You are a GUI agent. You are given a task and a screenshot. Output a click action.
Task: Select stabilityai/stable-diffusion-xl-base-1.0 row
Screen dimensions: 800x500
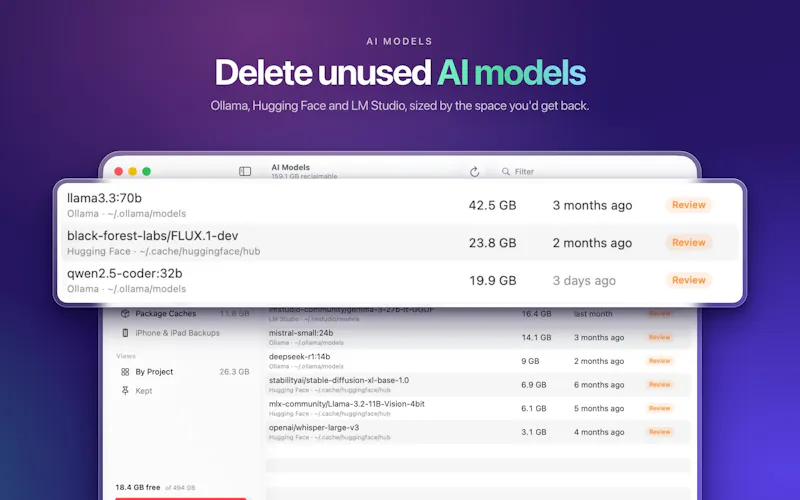[x=478, y=384]
